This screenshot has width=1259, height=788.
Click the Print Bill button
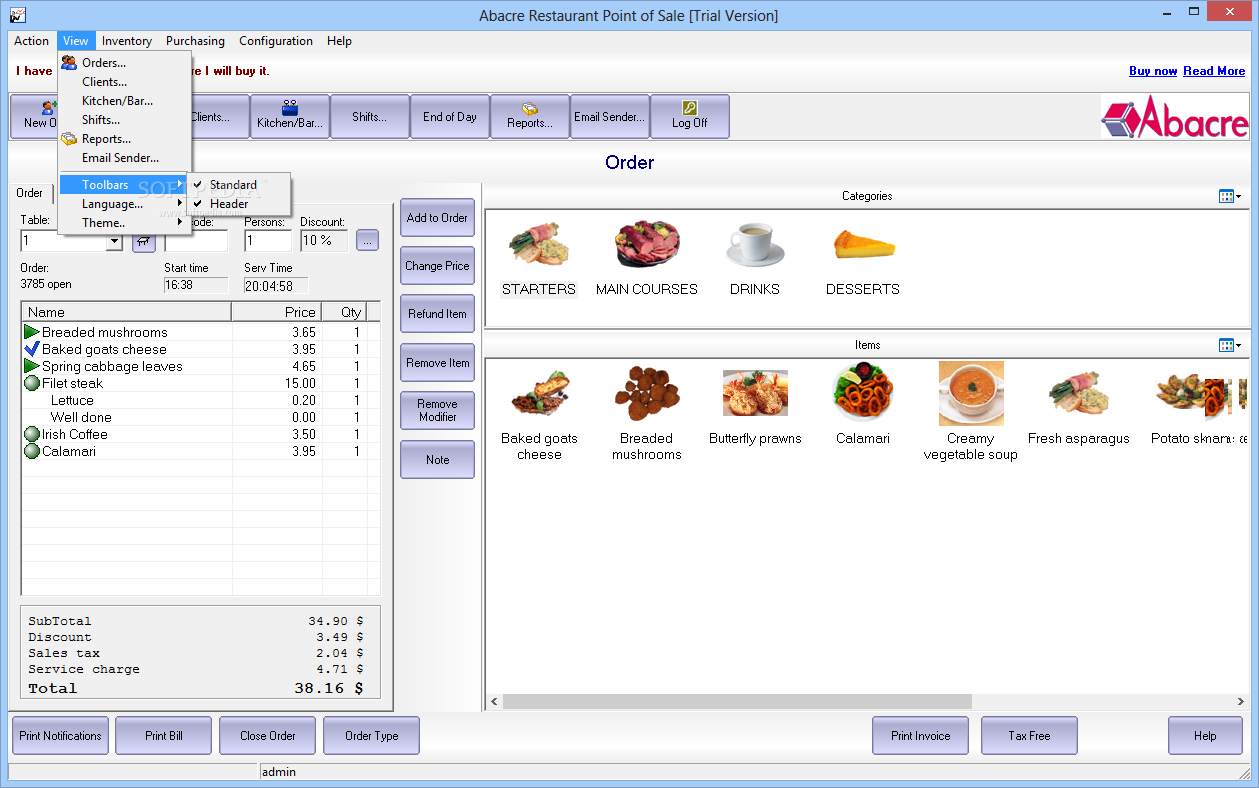click(164, 736)
